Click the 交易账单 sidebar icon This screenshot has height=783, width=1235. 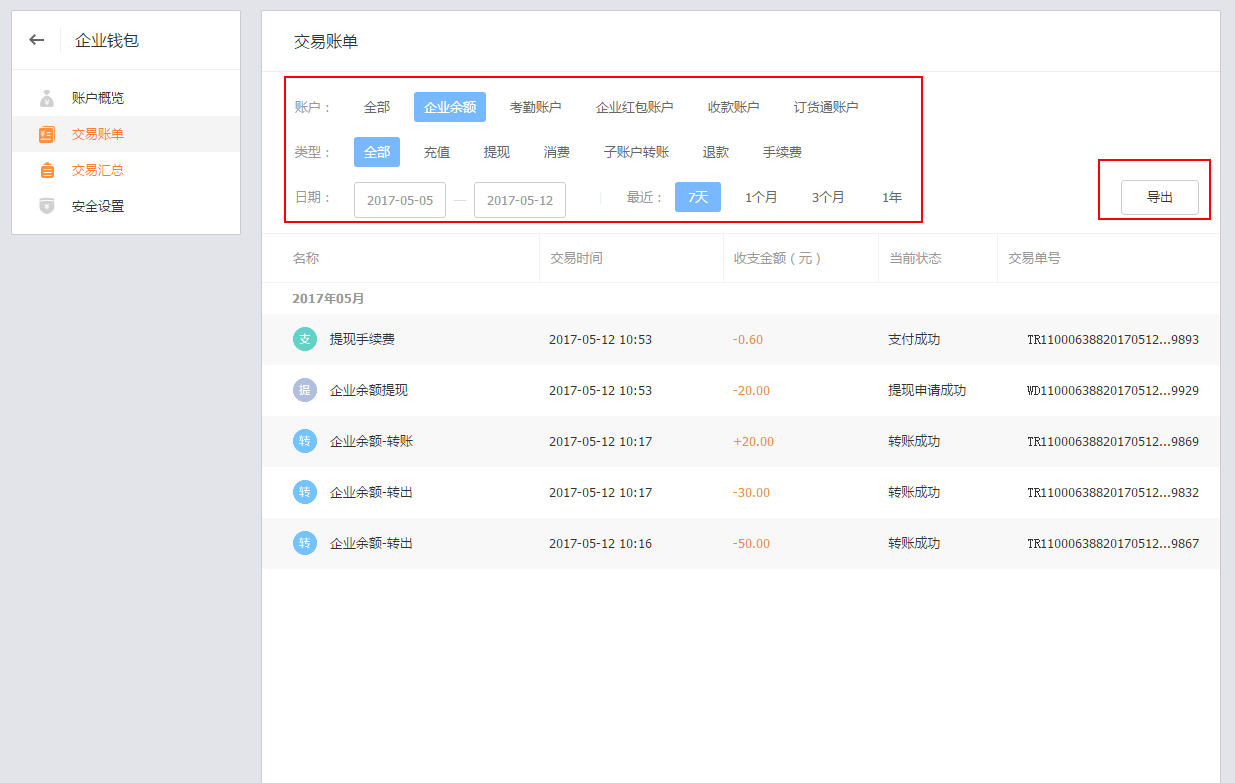[x=47, y=134]
